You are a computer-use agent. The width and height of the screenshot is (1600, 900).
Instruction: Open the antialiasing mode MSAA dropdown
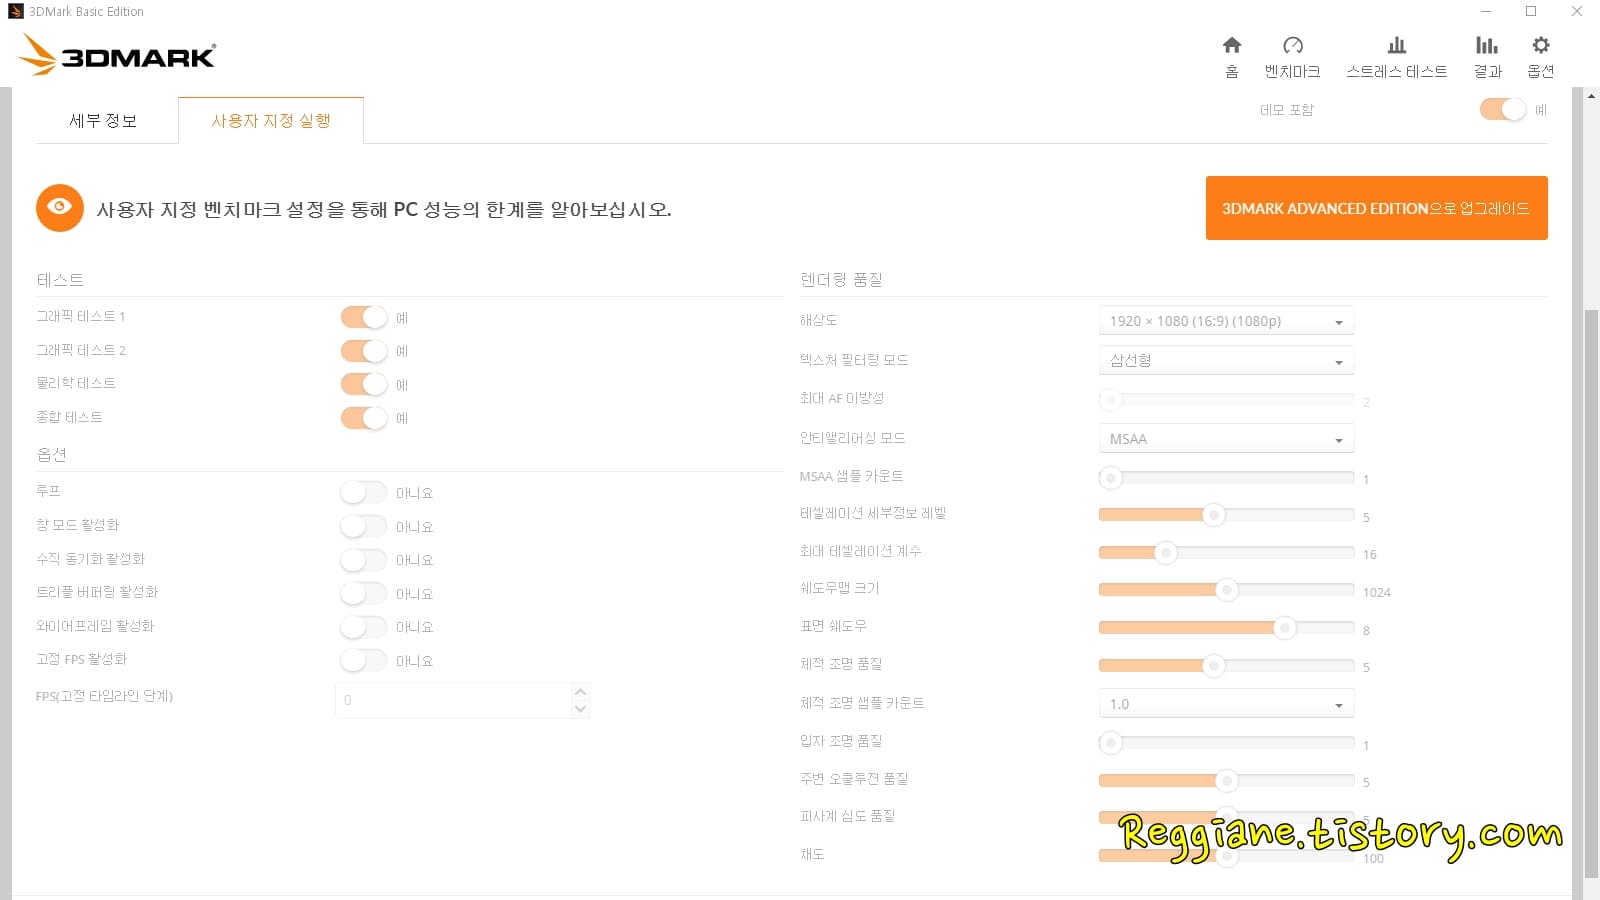click(1226, 439)
